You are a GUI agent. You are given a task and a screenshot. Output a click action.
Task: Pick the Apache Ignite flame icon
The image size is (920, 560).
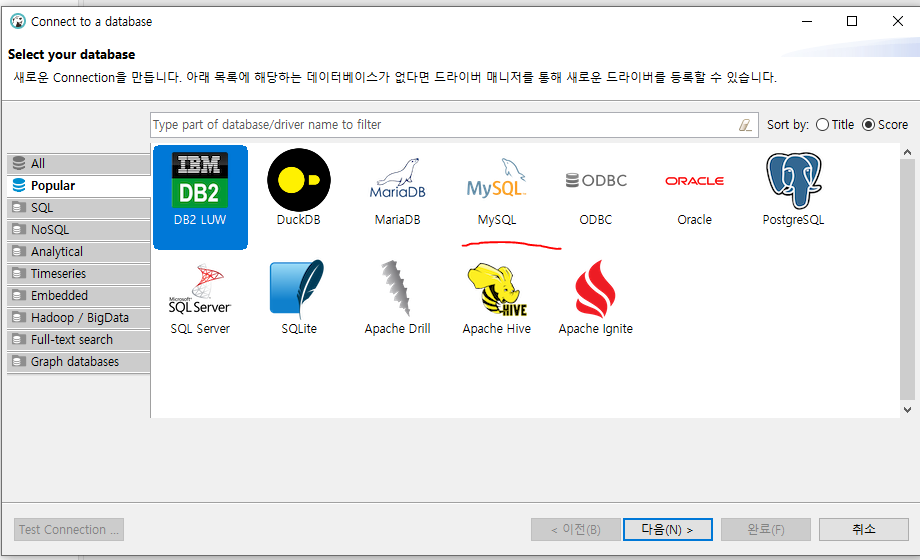point(596,289)
